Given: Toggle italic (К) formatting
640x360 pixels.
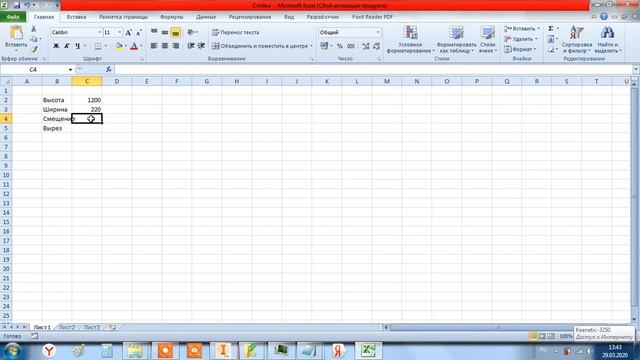Looking at the screenshot, I should click(67, 46).
